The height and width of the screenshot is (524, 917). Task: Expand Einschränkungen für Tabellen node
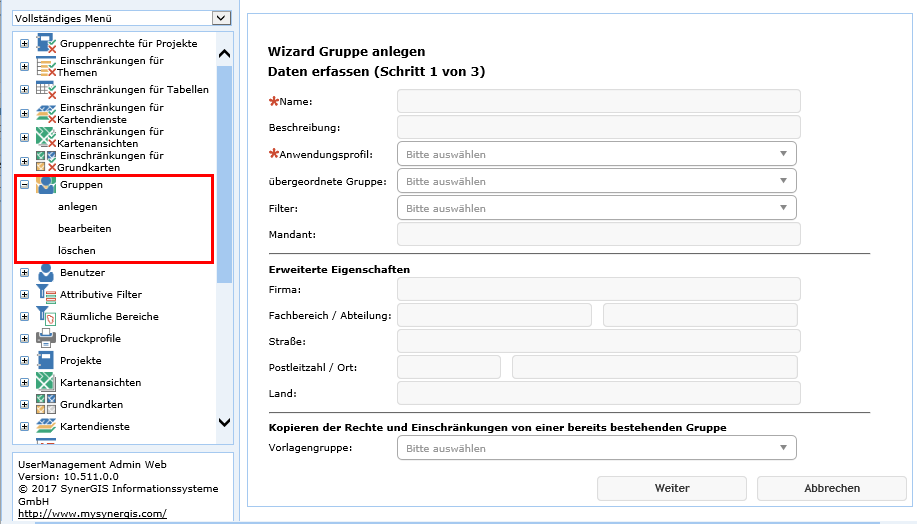click(x=25, y=89)
